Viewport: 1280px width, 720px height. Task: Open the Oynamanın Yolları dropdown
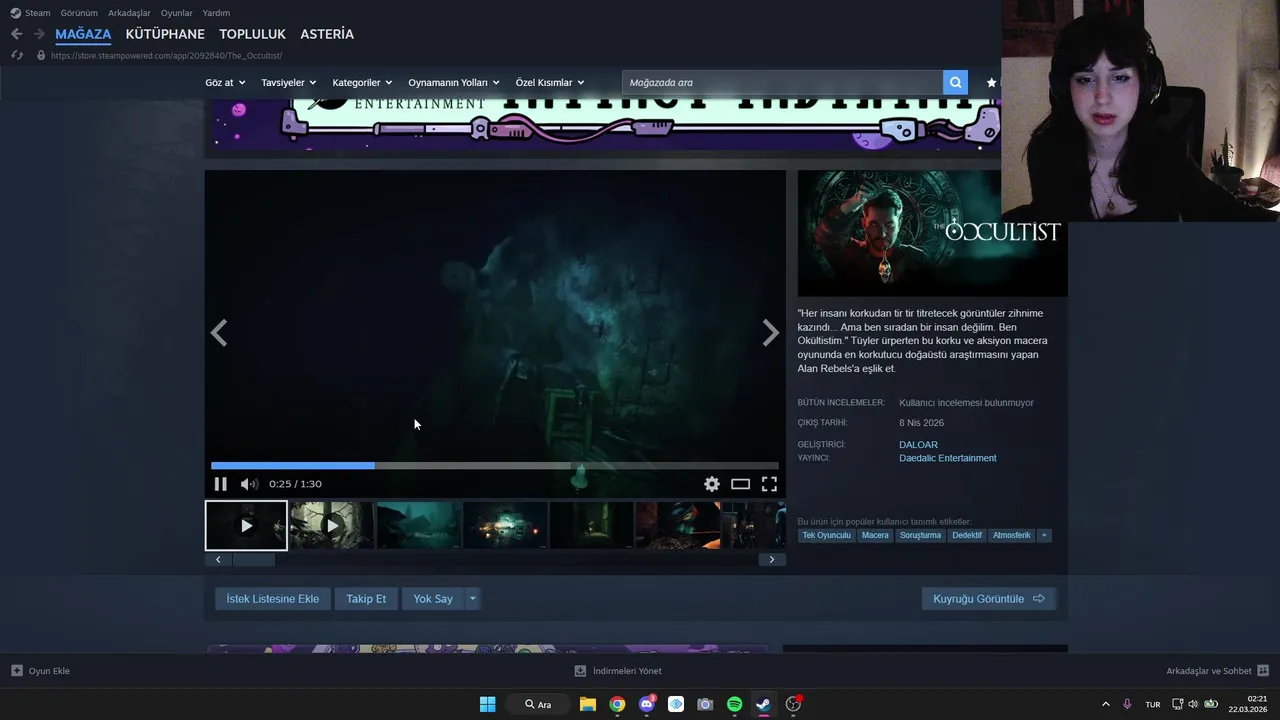(x=454, y=83)
